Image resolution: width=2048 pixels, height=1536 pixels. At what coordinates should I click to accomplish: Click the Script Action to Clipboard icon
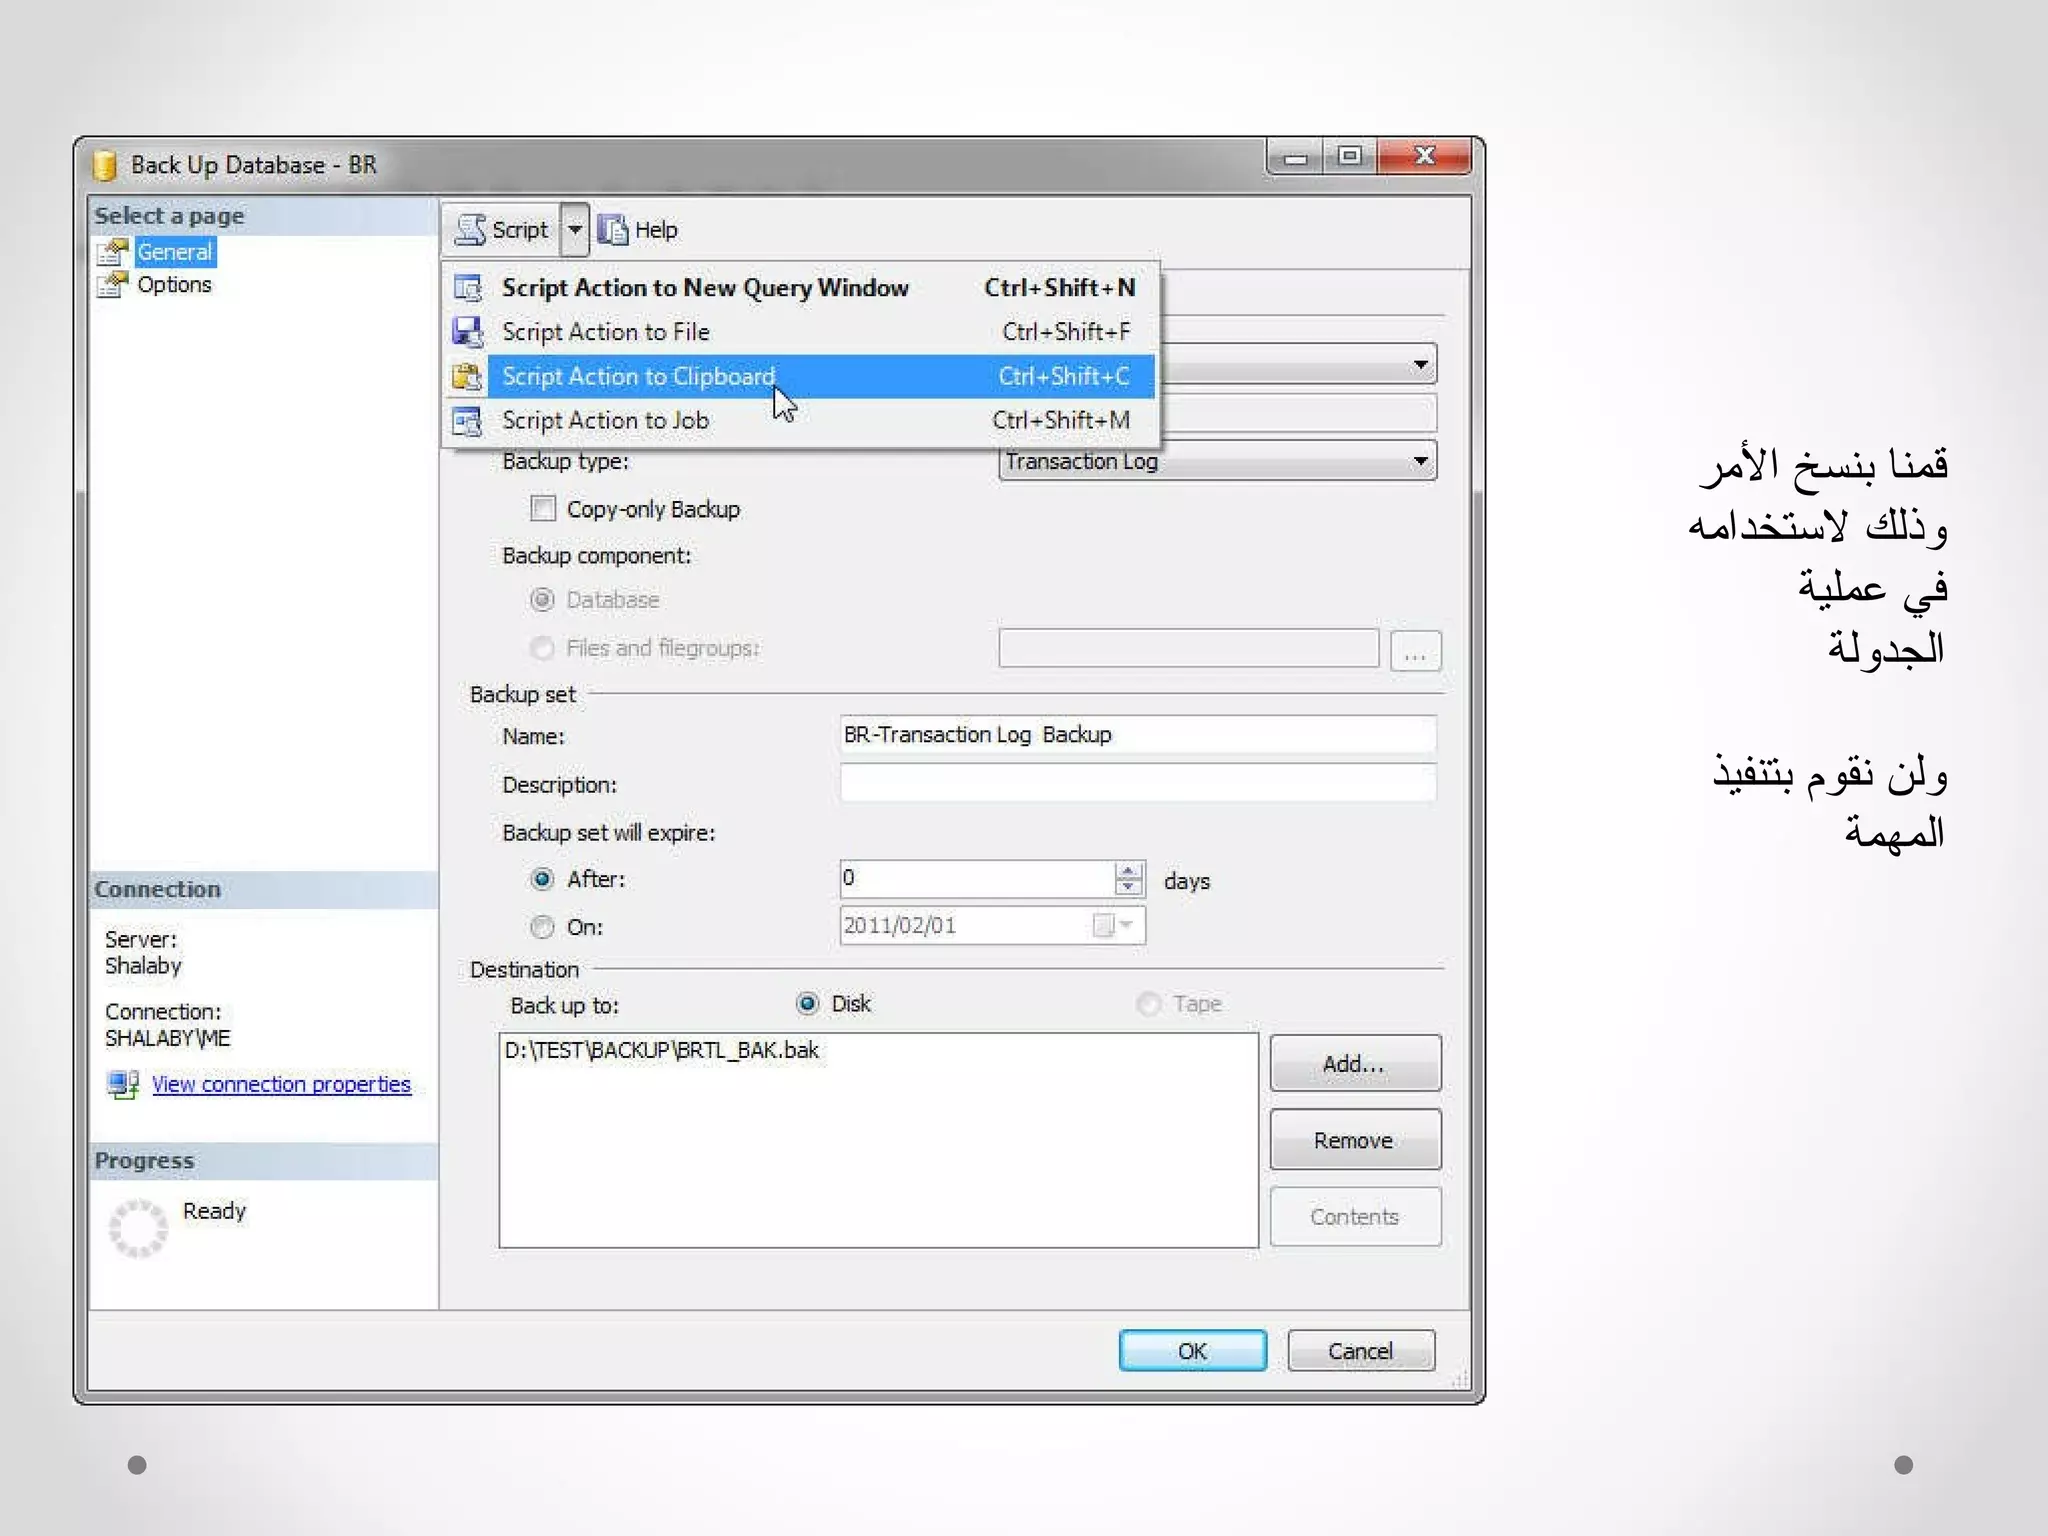(467, 377)
